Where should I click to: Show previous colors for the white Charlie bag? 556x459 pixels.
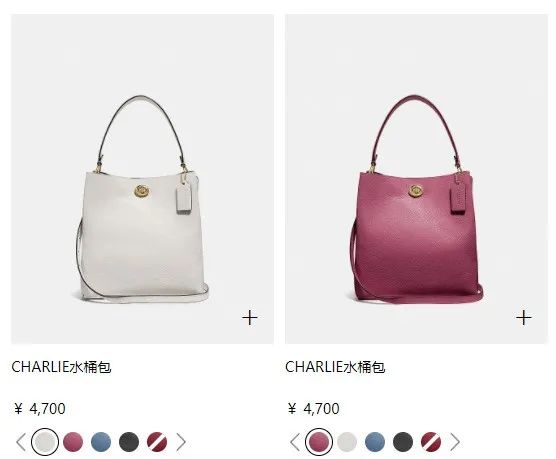(21, 442)
